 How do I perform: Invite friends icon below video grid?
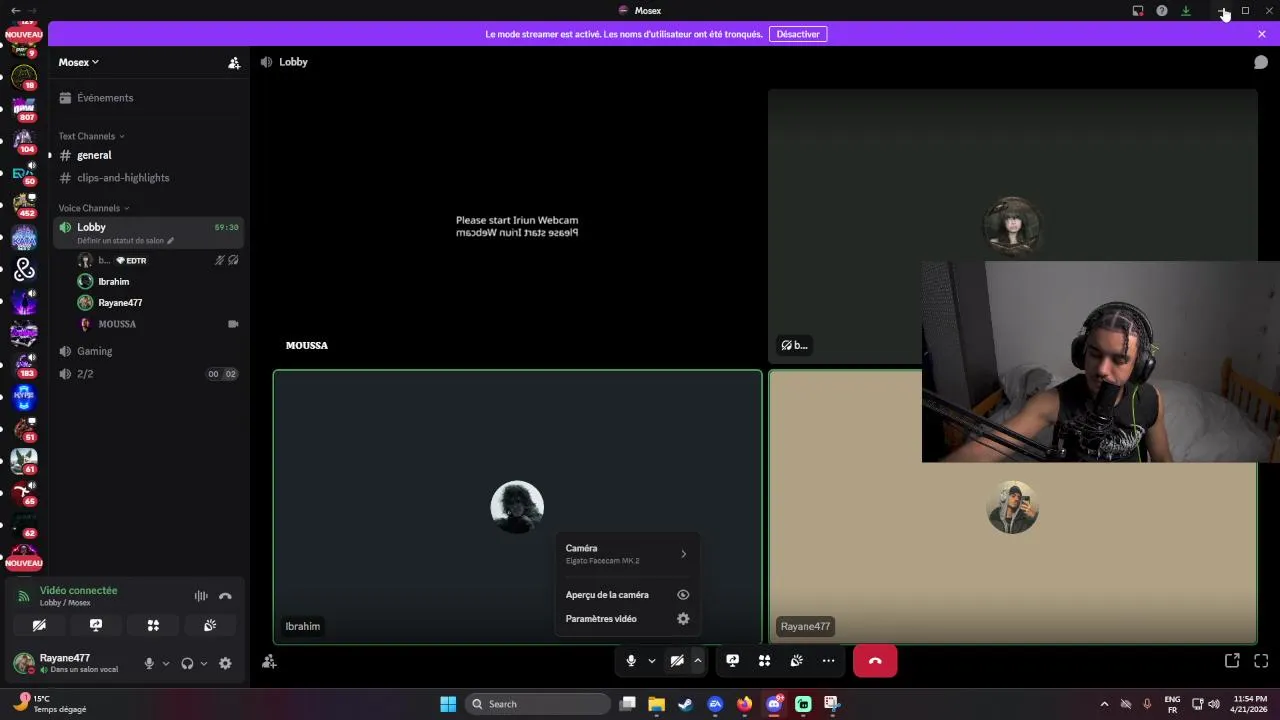tap(269, 661)
